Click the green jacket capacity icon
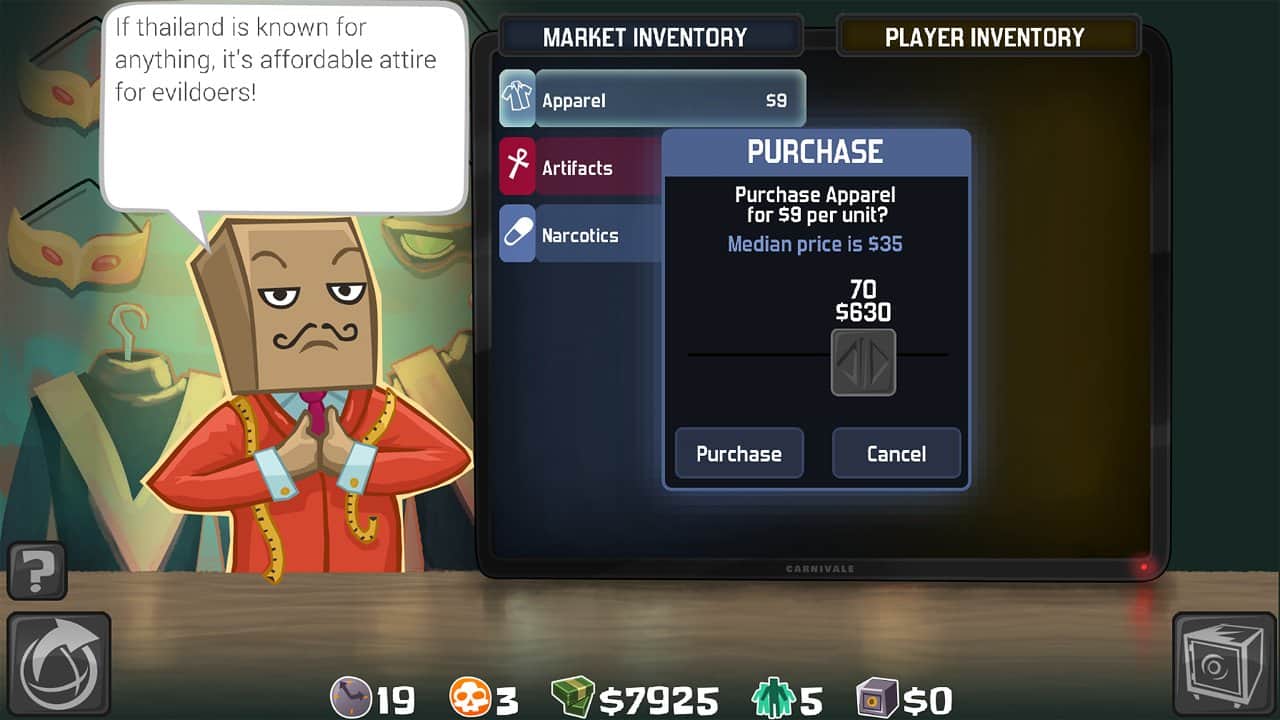 (x=773, y=698)
